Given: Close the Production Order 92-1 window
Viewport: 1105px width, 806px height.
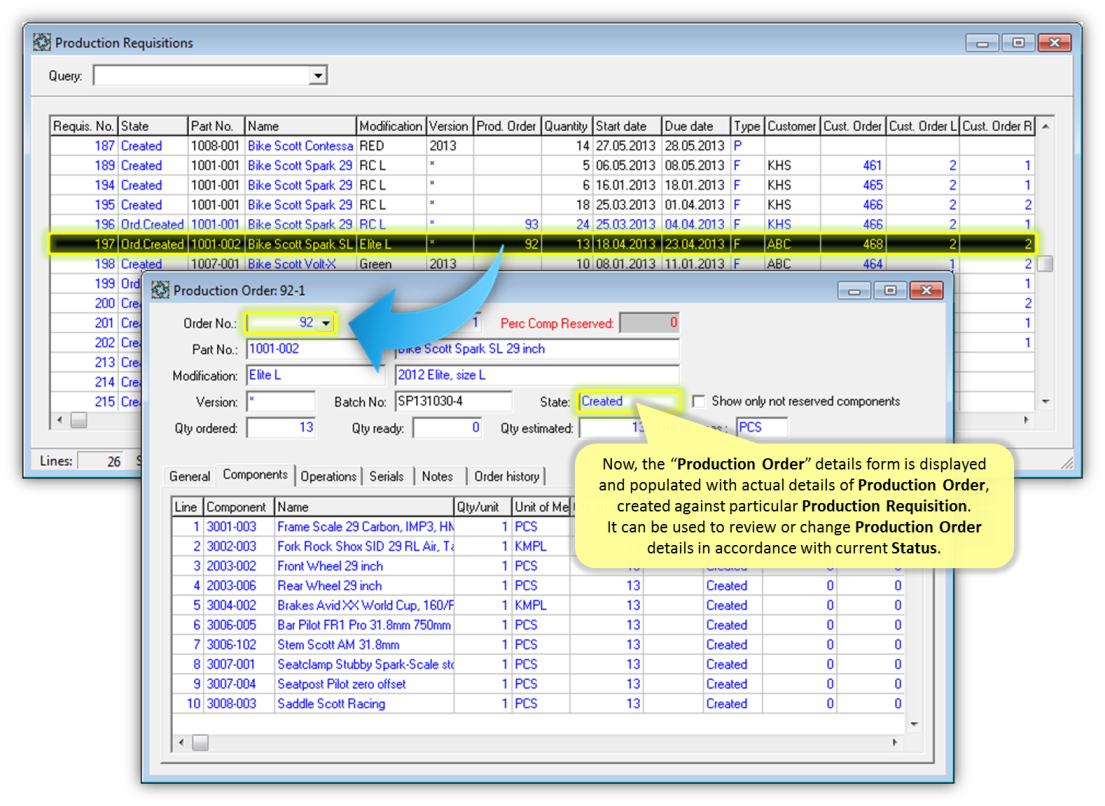Looking at the screenshot, I should (x=927, y=290).
